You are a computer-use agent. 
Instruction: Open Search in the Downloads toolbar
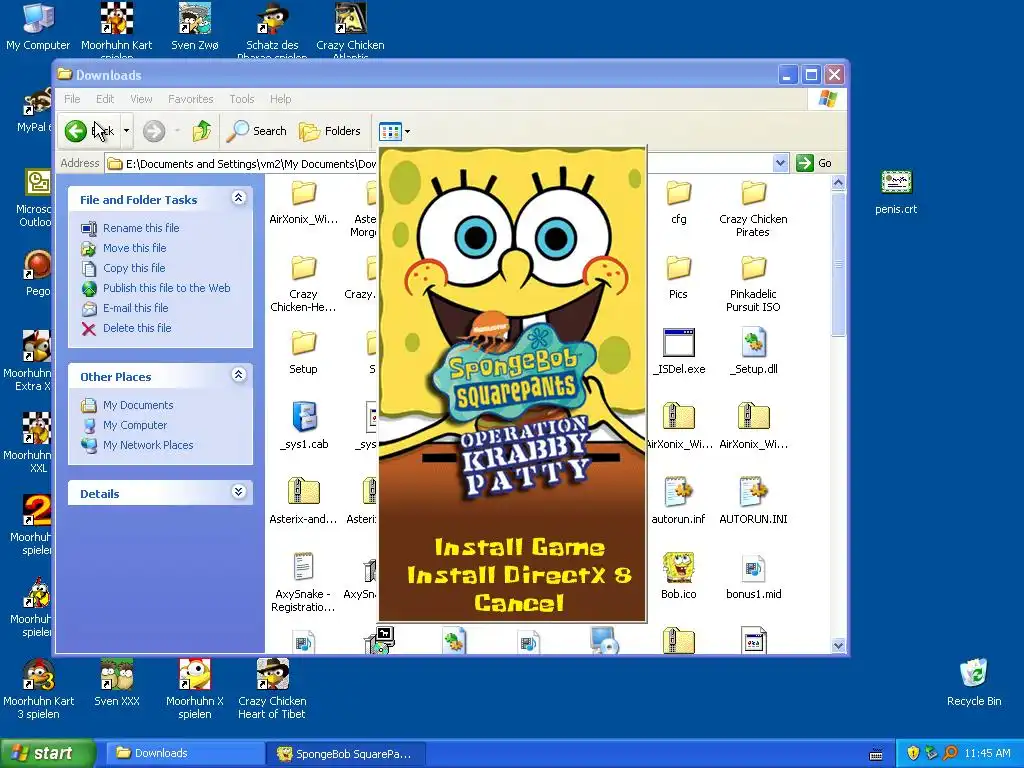257,131
